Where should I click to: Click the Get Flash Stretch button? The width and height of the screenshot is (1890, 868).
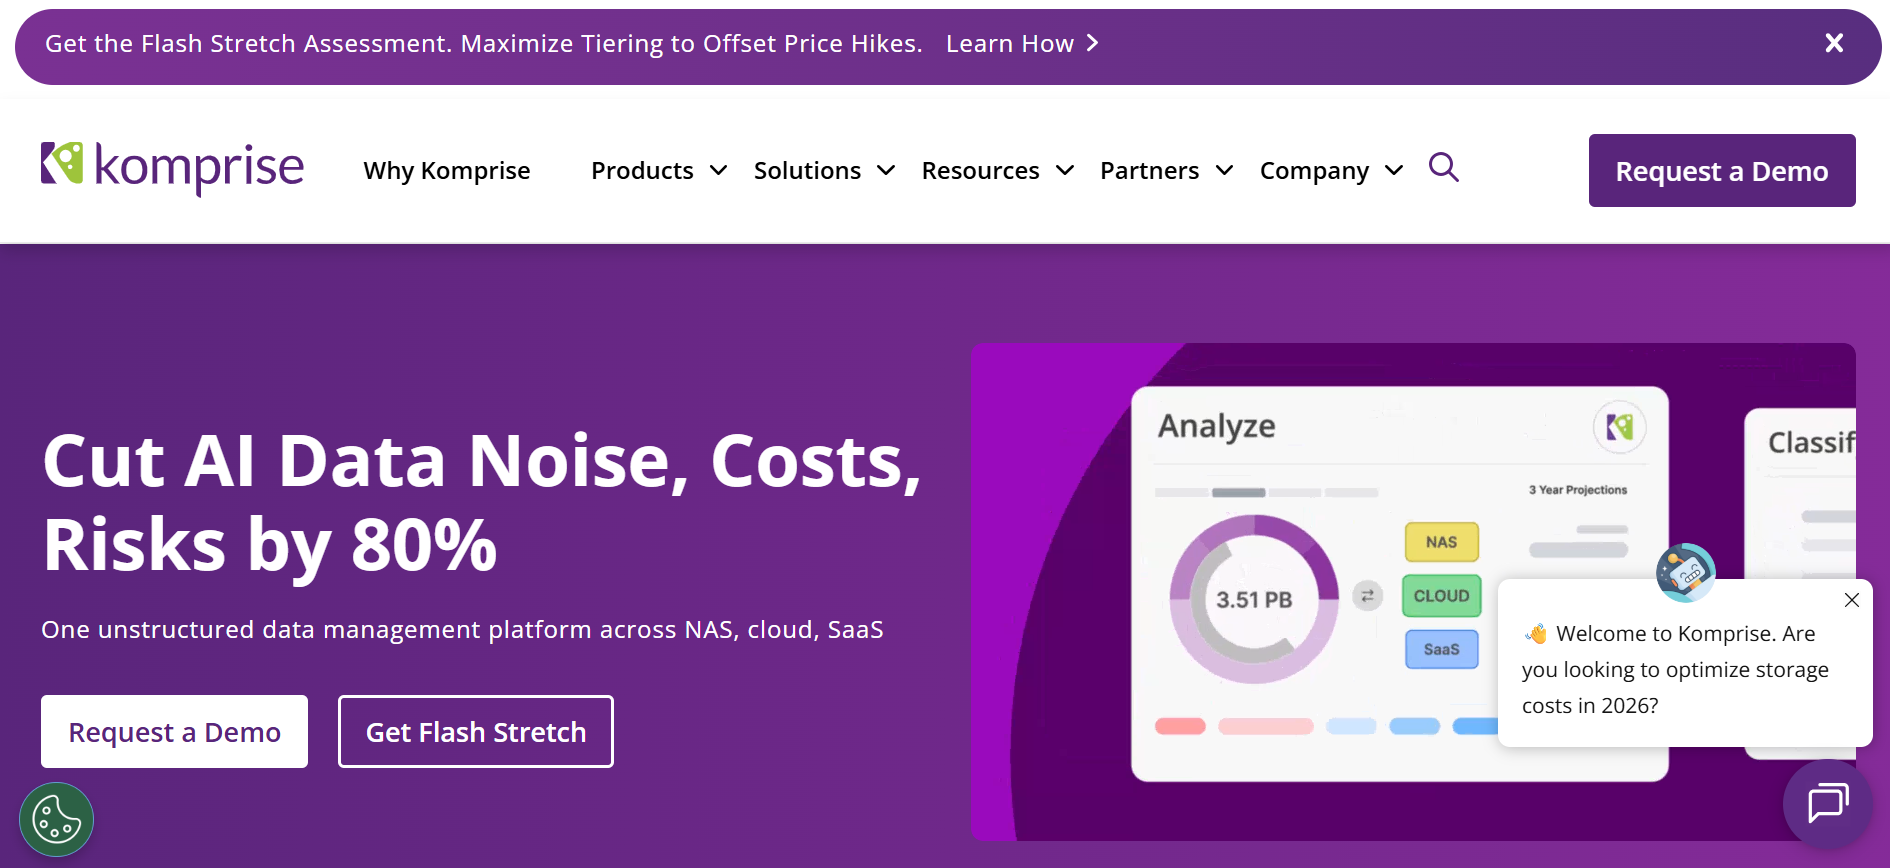coord(475,731)
